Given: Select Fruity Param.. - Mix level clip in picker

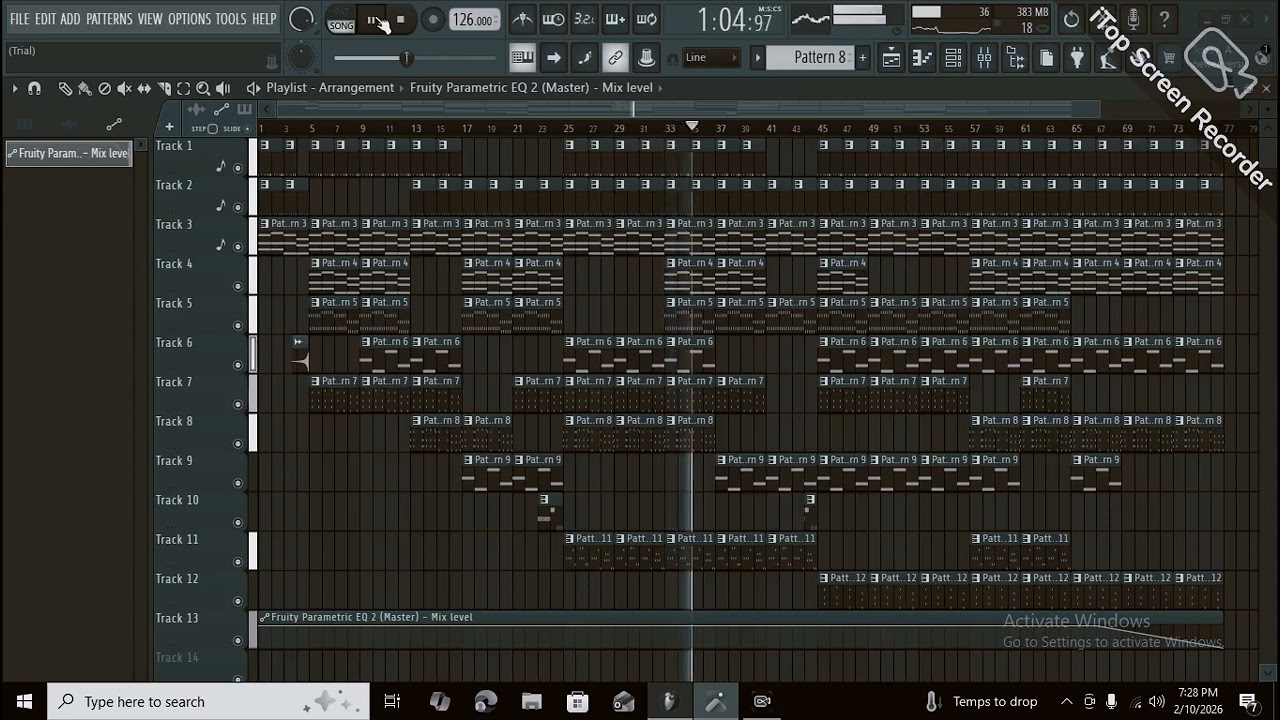Looking at the screenshot, I should (x=68, y=154).
